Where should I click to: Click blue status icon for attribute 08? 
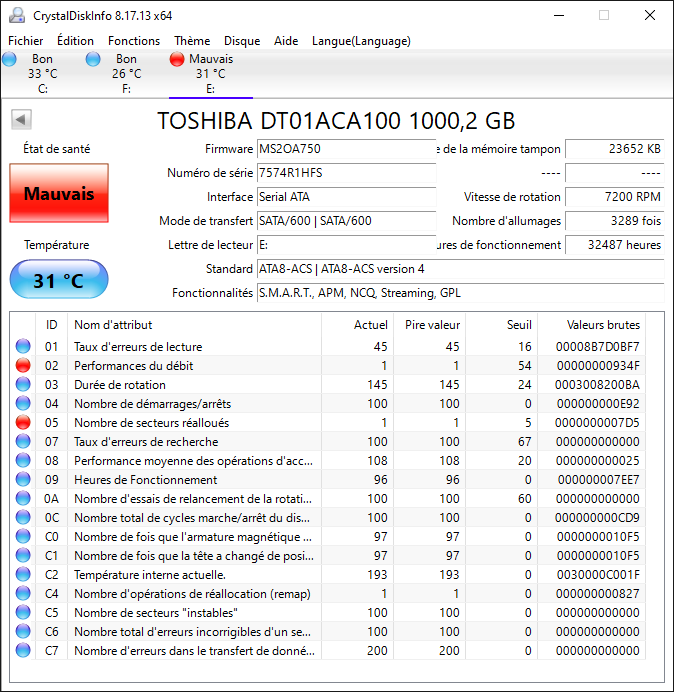coord(23,460)
